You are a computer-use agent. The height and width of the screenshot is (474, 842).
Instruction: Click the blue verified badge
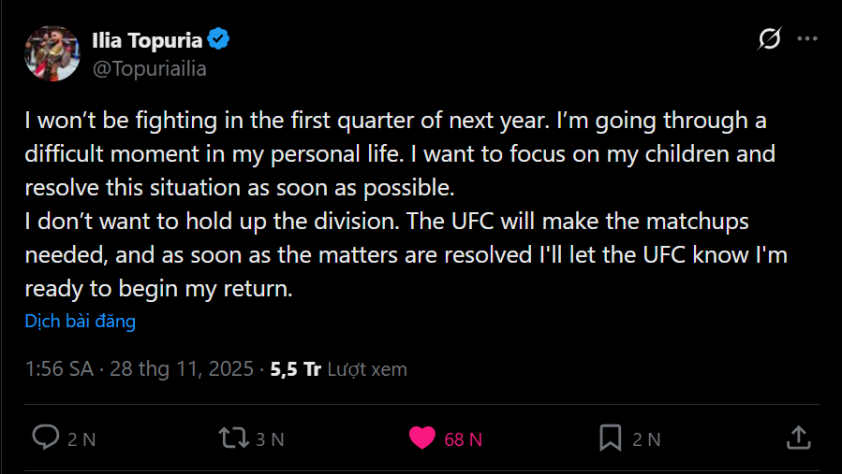[x=219, y=40]
